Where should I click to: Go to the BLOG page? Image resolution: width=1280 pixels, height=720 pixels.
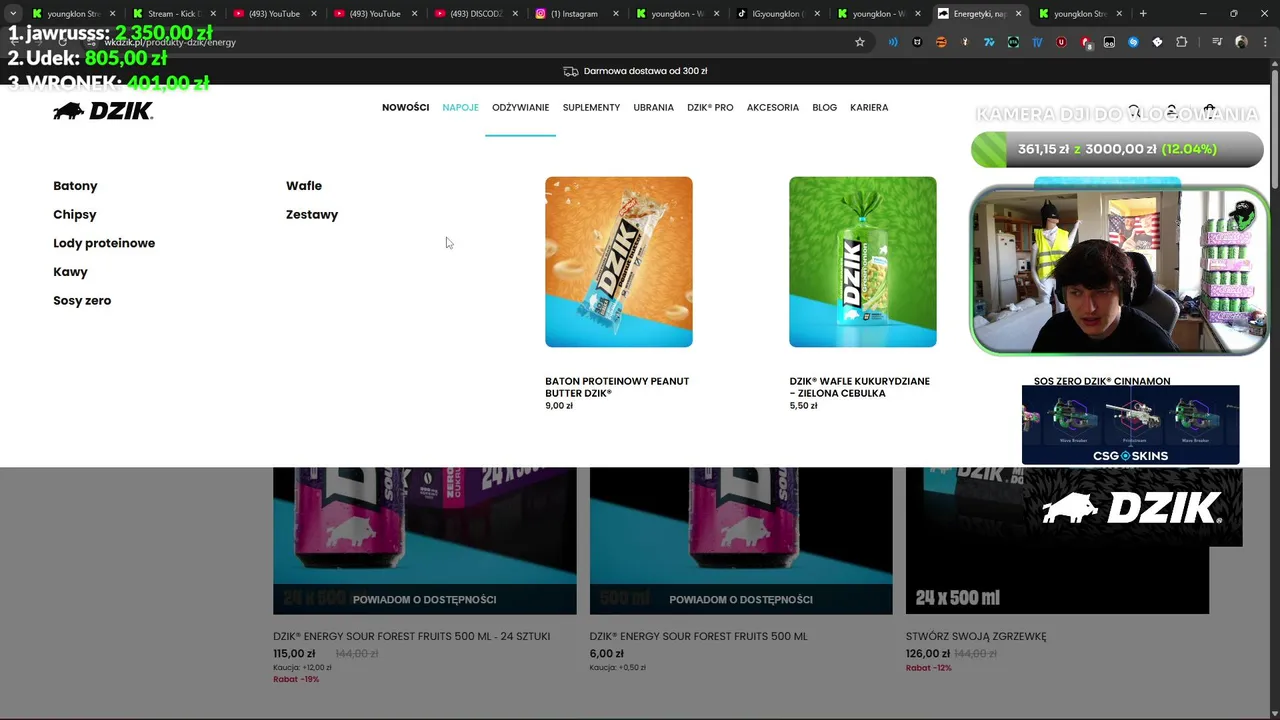pyautogui.click(x=824, y=107)
